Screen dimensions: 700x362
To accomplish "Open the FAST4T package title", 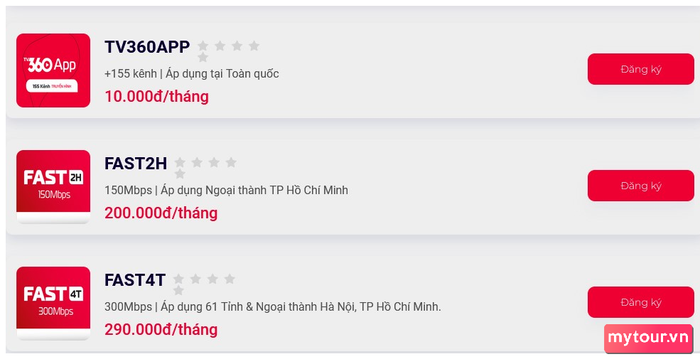I will 135,280.
